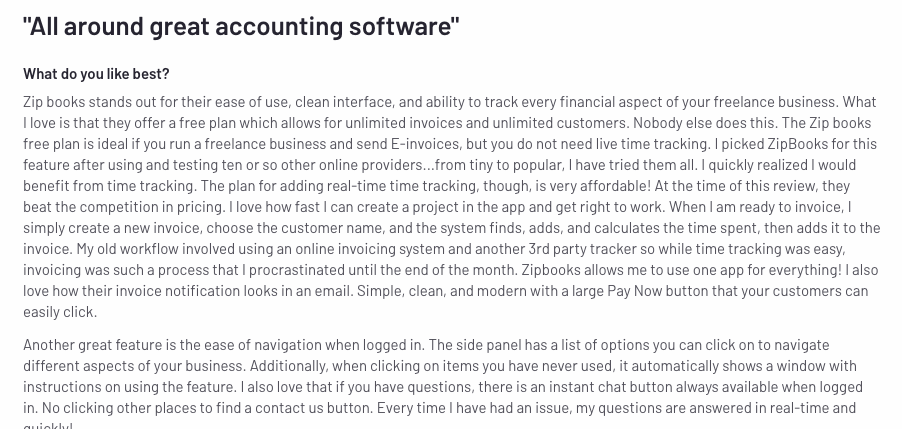
Task: Click the paragraph starting "Zip books stands out"
Action: [452, 207]
